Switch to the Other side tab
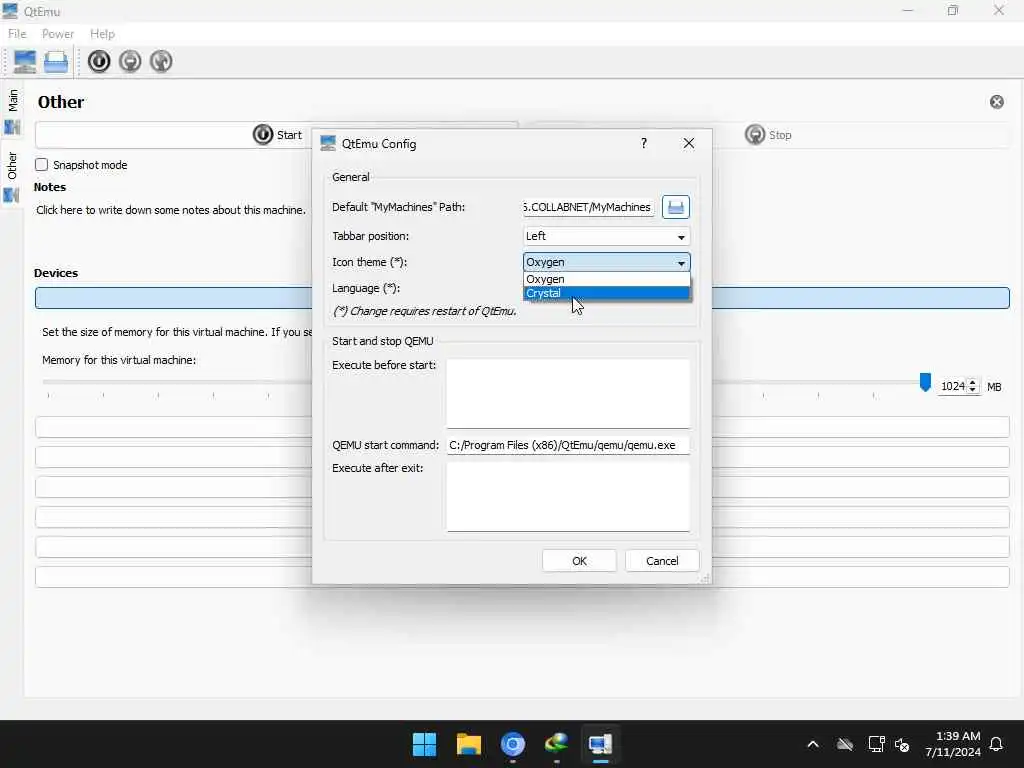 pos(12,176)
